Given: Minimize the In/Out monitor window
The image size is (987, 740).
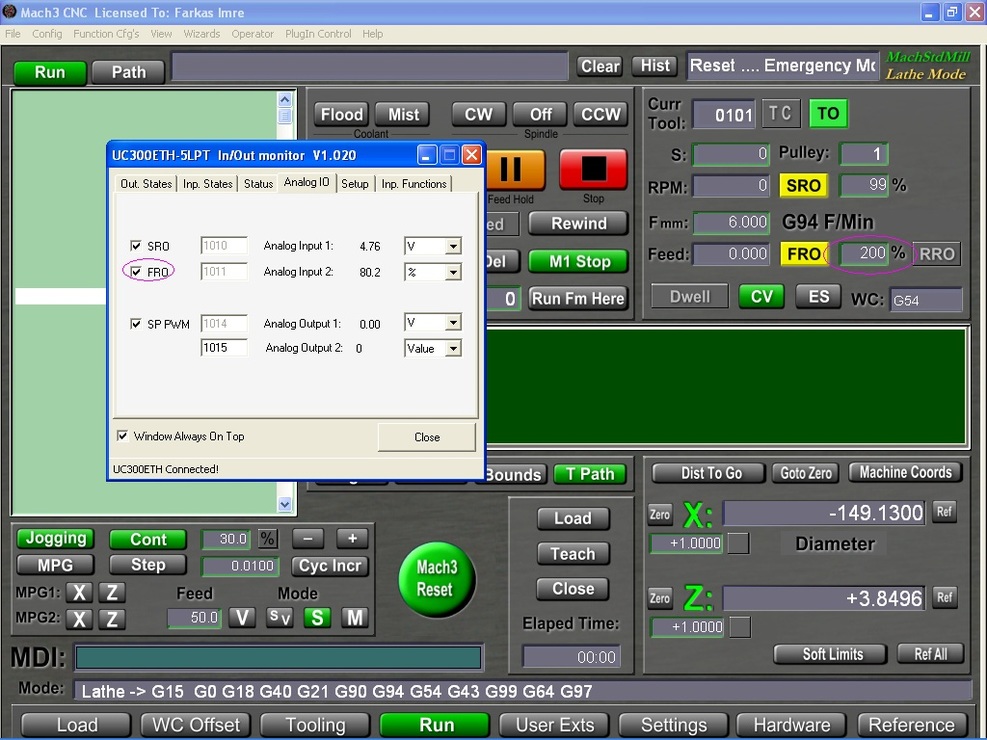Looking at the screenshot, I should (426, 155).
